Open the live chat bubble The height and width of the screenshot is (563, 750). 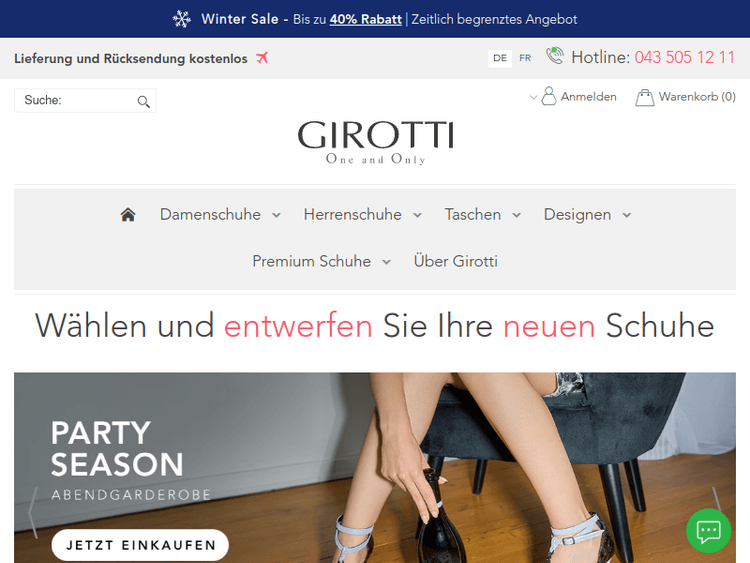708,530
